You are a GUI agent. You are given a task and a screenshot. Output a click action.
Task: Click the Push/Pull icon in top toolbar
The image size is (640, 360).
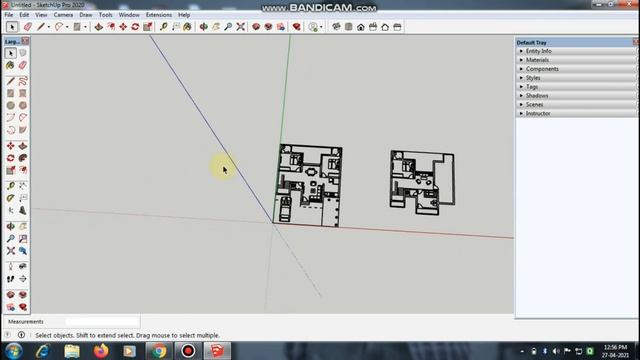point(98,27)
